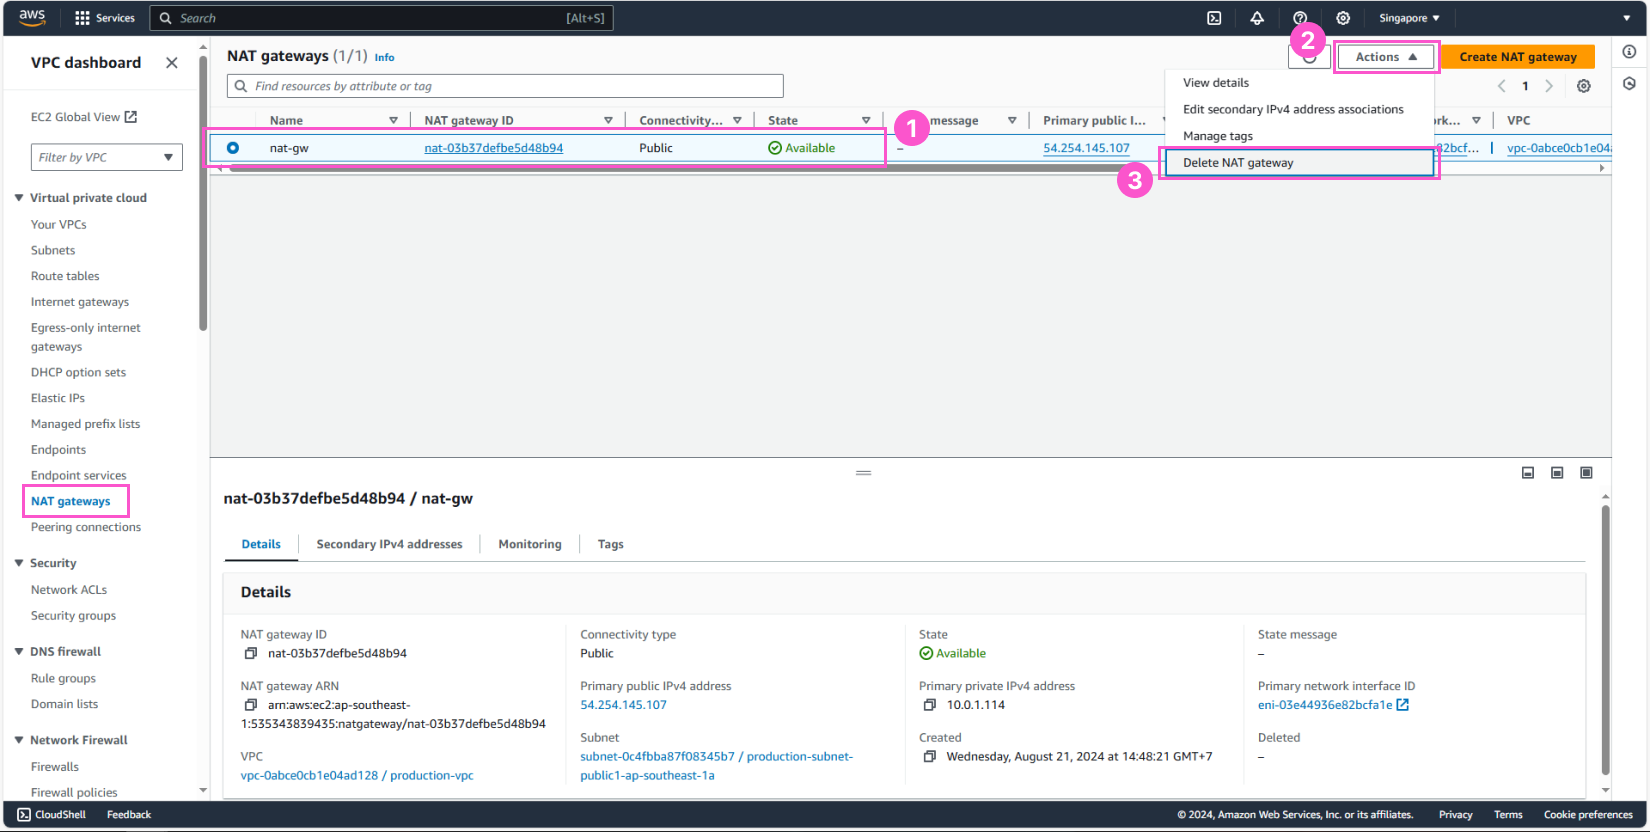
Task: Open the notifications bell
Action: click(x=1257, y=18)
